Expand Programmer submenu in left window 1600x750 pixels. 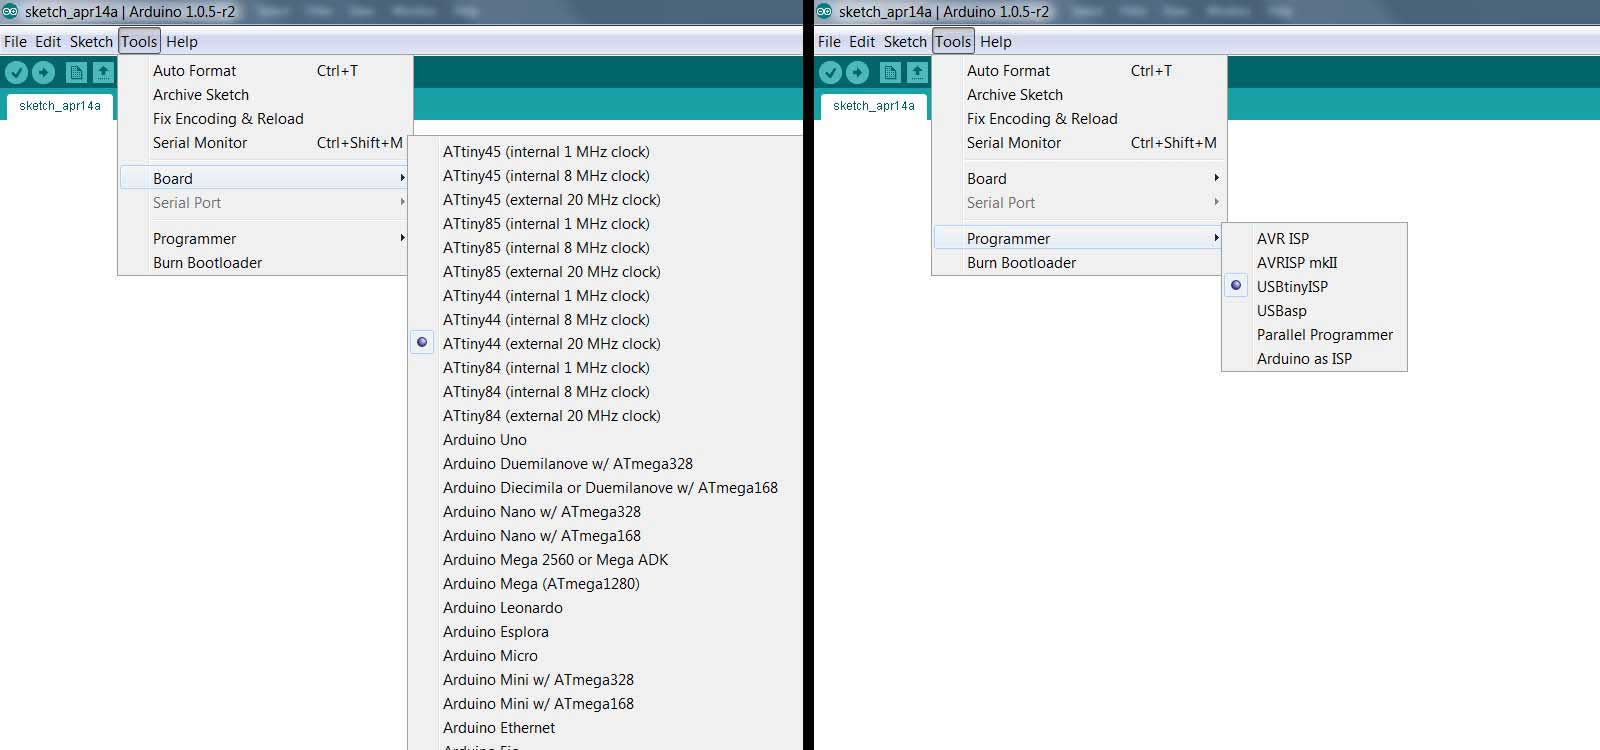coord(264,239)
